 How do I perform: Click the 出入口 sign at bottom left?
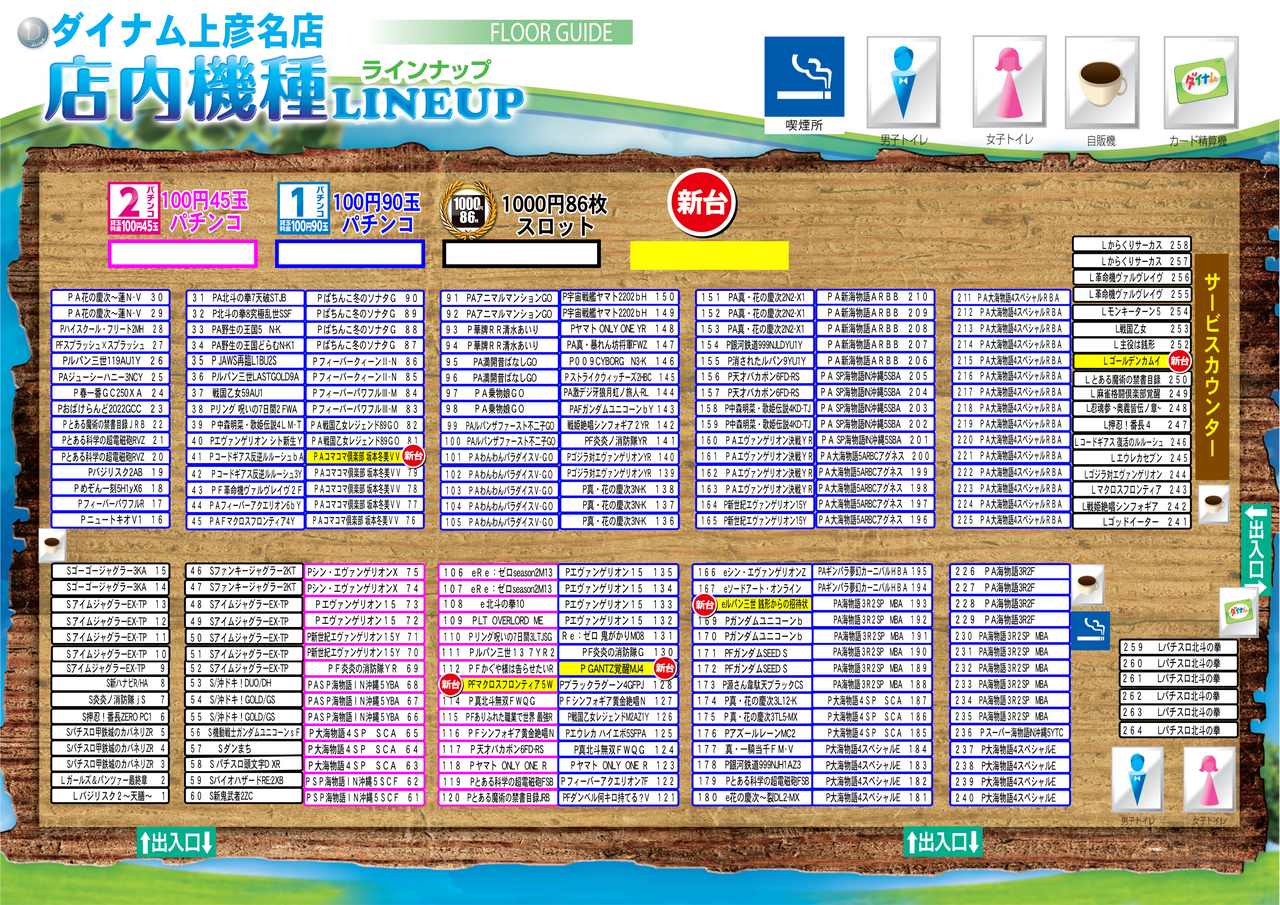pyautogui.click(x=176, y=842)
